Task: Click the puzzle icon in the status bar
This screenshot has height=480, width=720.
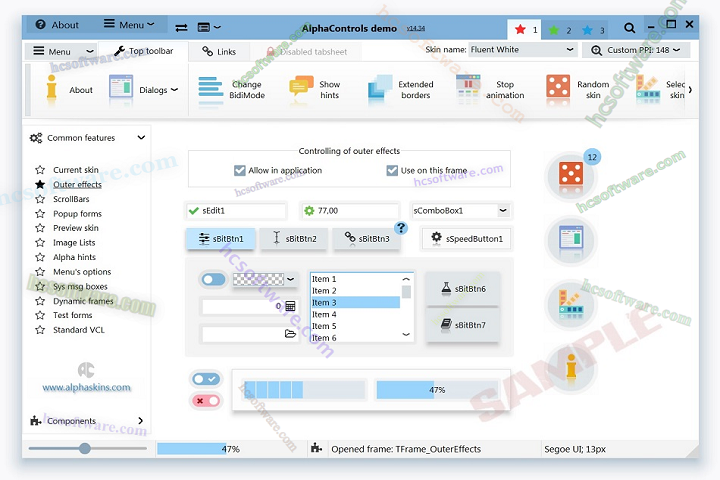Action: [316, 448]
